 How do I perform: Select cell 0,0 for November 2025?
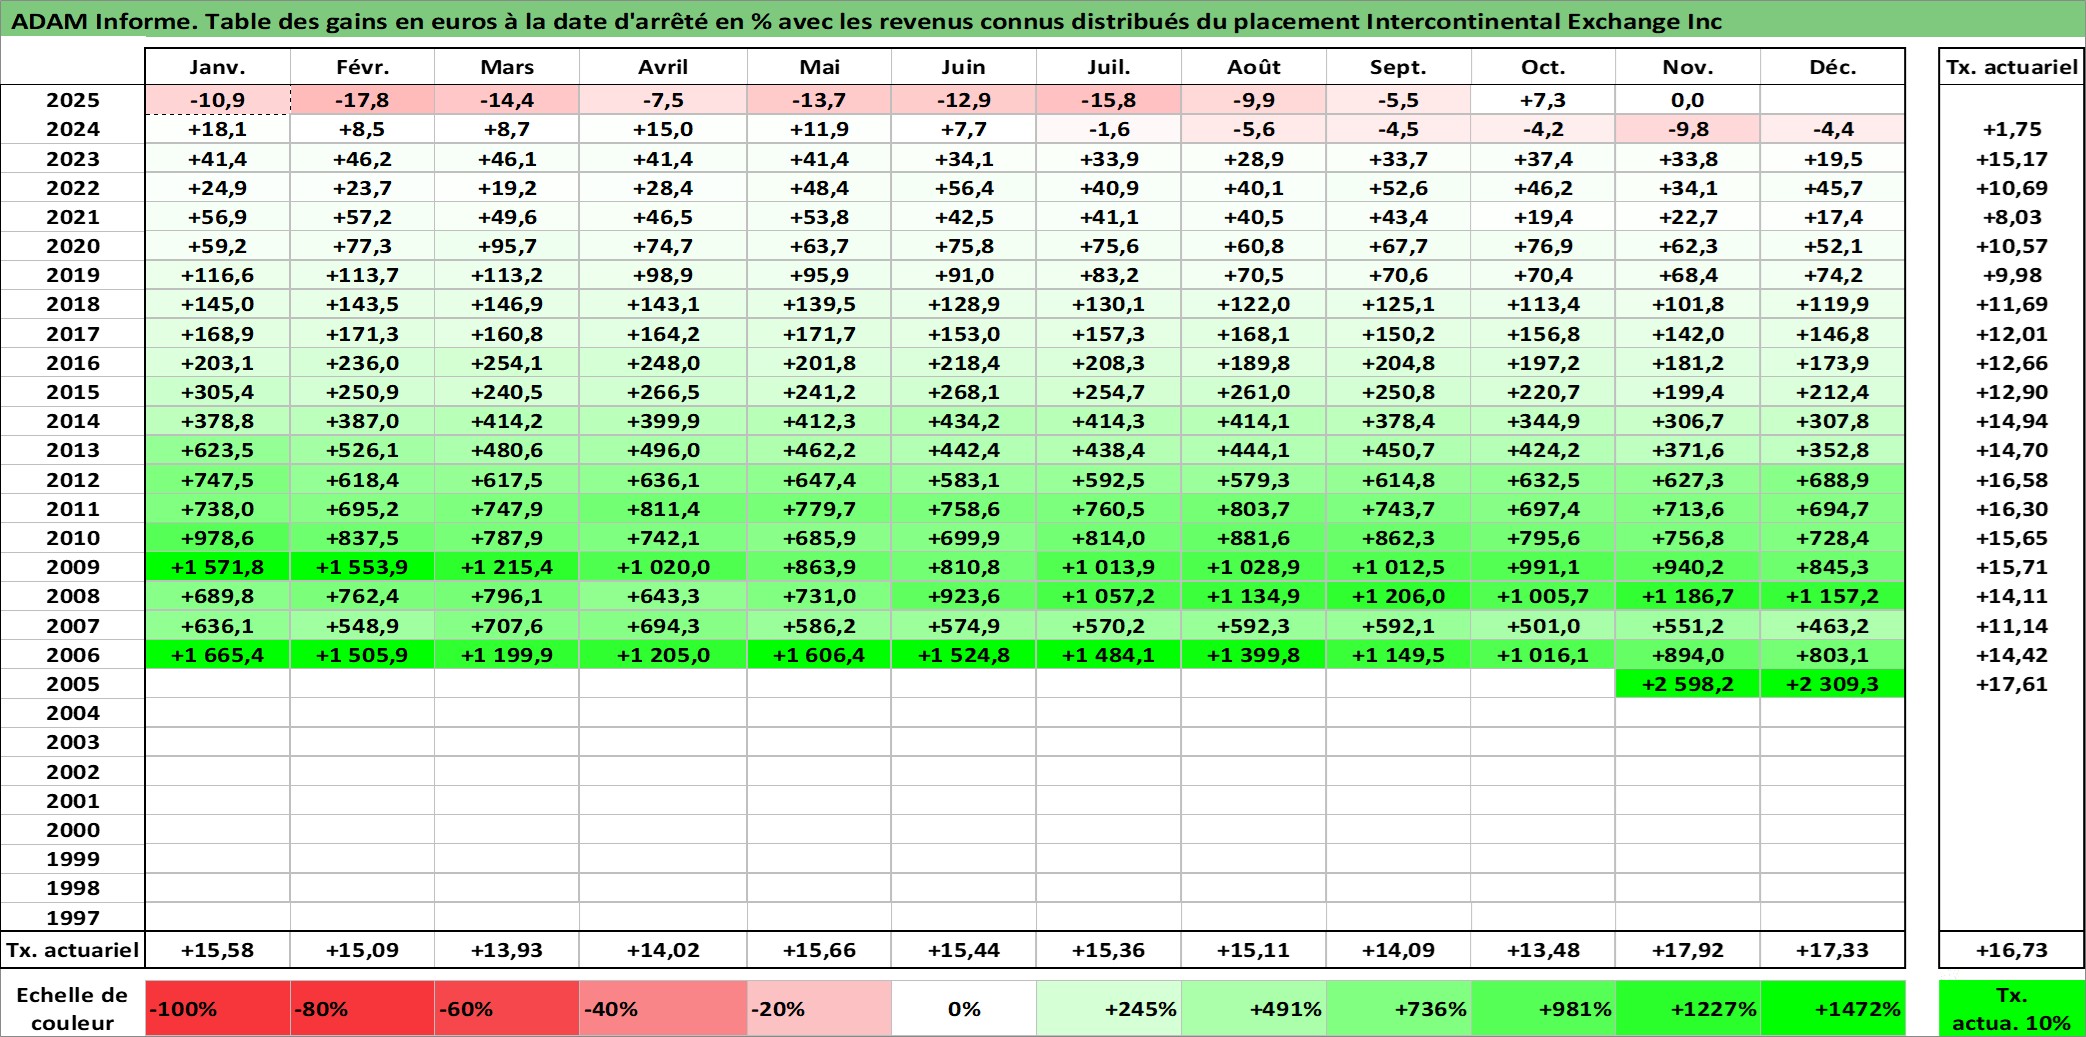[1688, 100]
